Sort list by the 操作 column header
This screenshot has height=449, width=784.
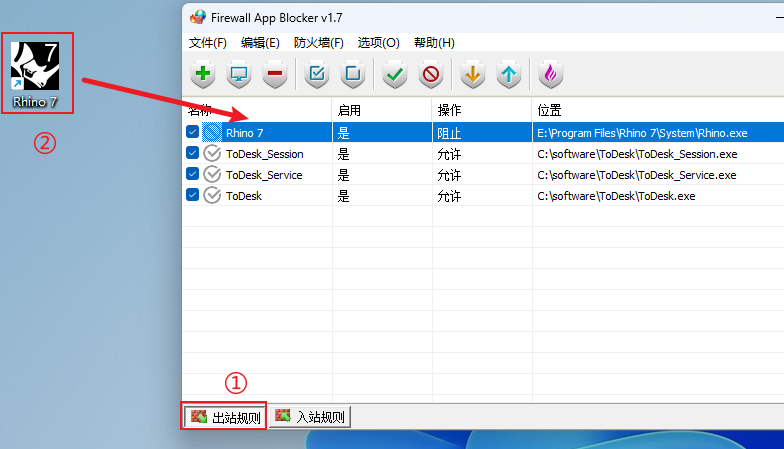(x=482, y=110)
